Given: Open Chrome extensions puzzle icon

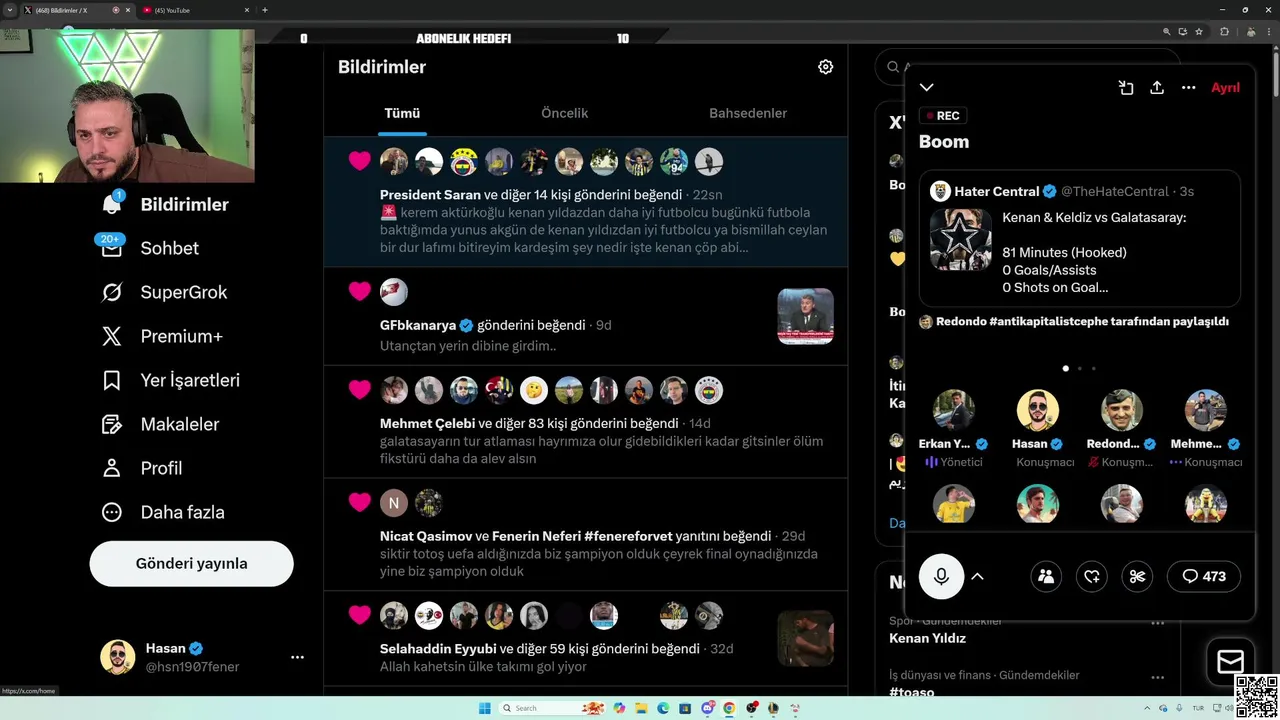Looking at the screenshot, I should click(x=1224, y=32).
